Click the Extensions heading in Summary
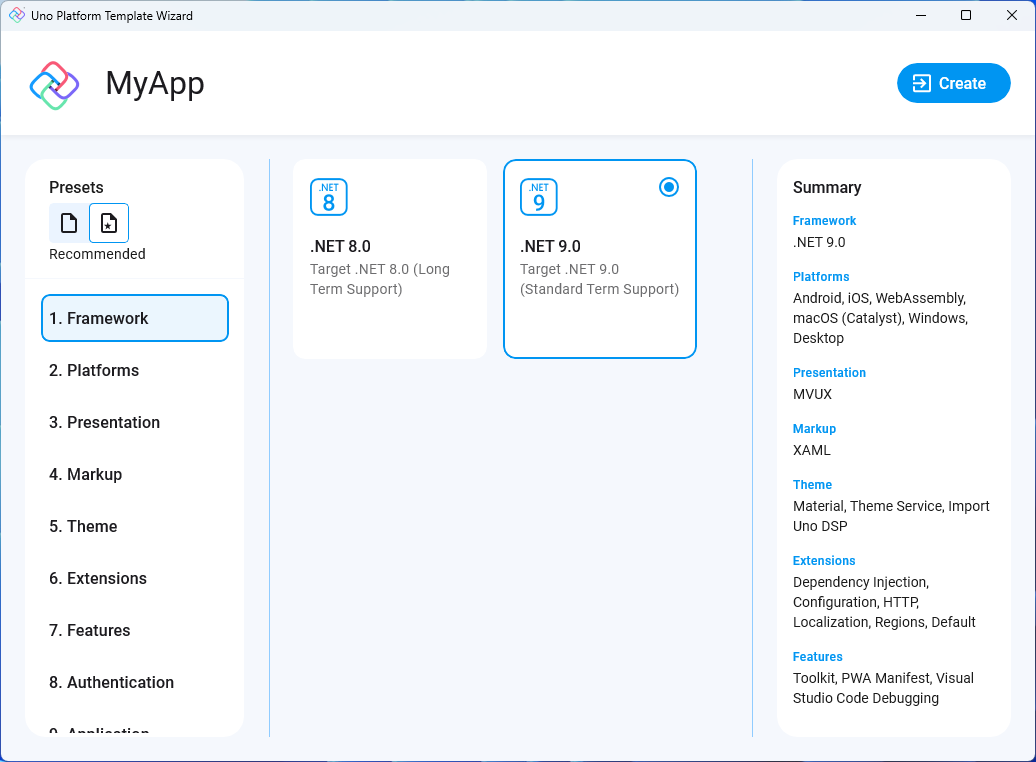 [824, 560]
